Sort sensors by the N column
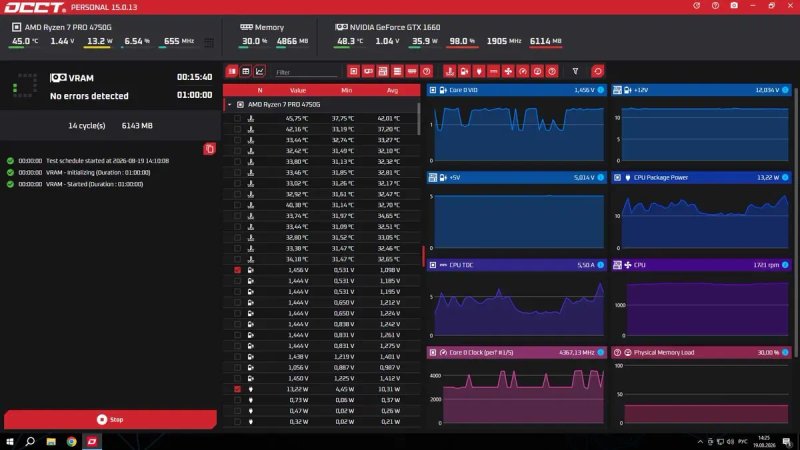 coord(260,90)
